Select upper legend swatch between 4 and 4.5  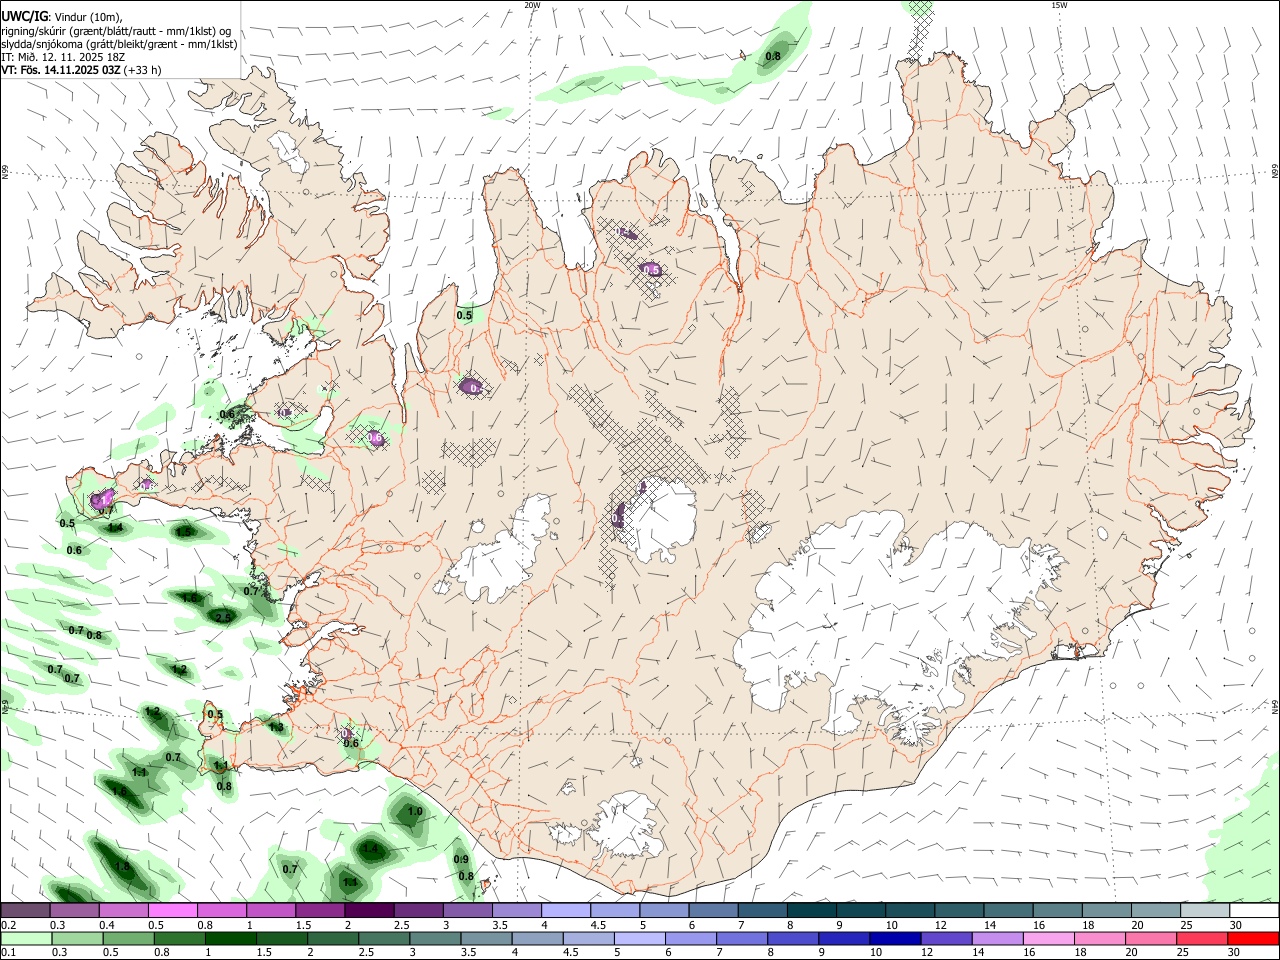click(564, 910)
